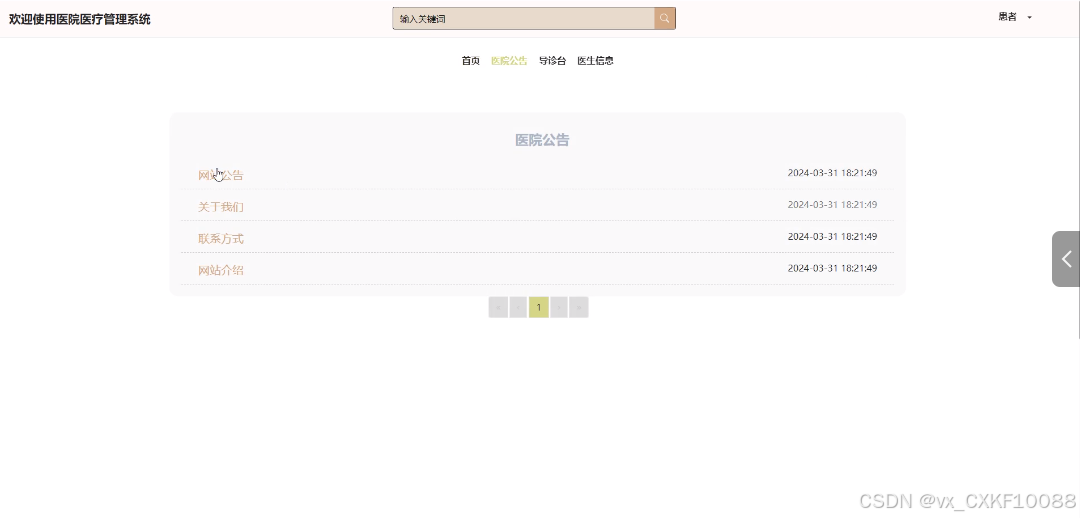Click the search magnifier icon button

pos(665,19)
